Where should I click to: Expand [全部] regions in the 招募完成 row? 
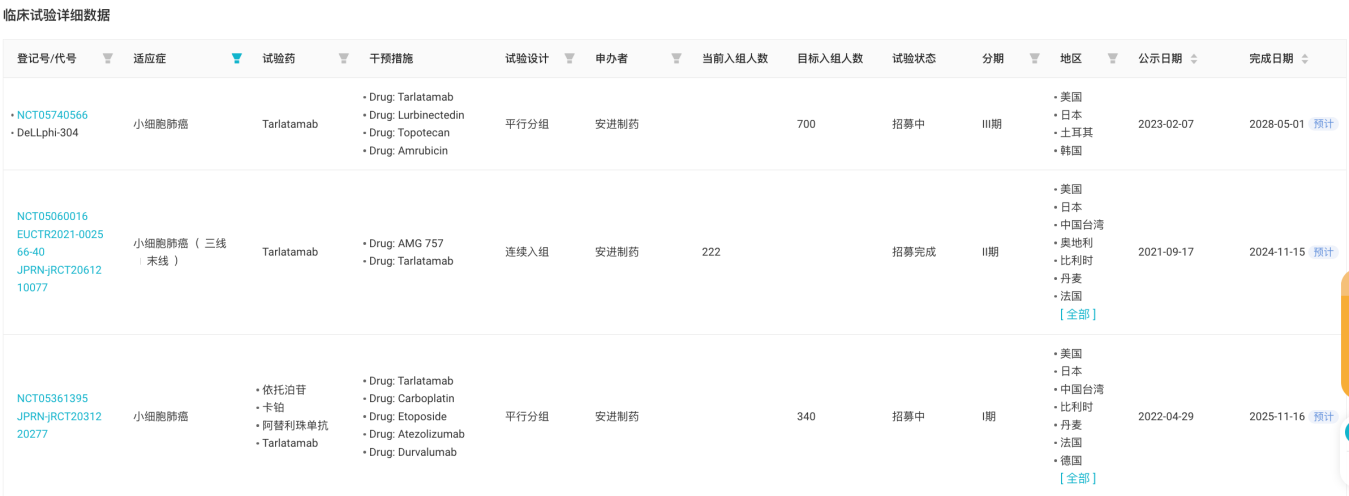tap(1077, 314)
